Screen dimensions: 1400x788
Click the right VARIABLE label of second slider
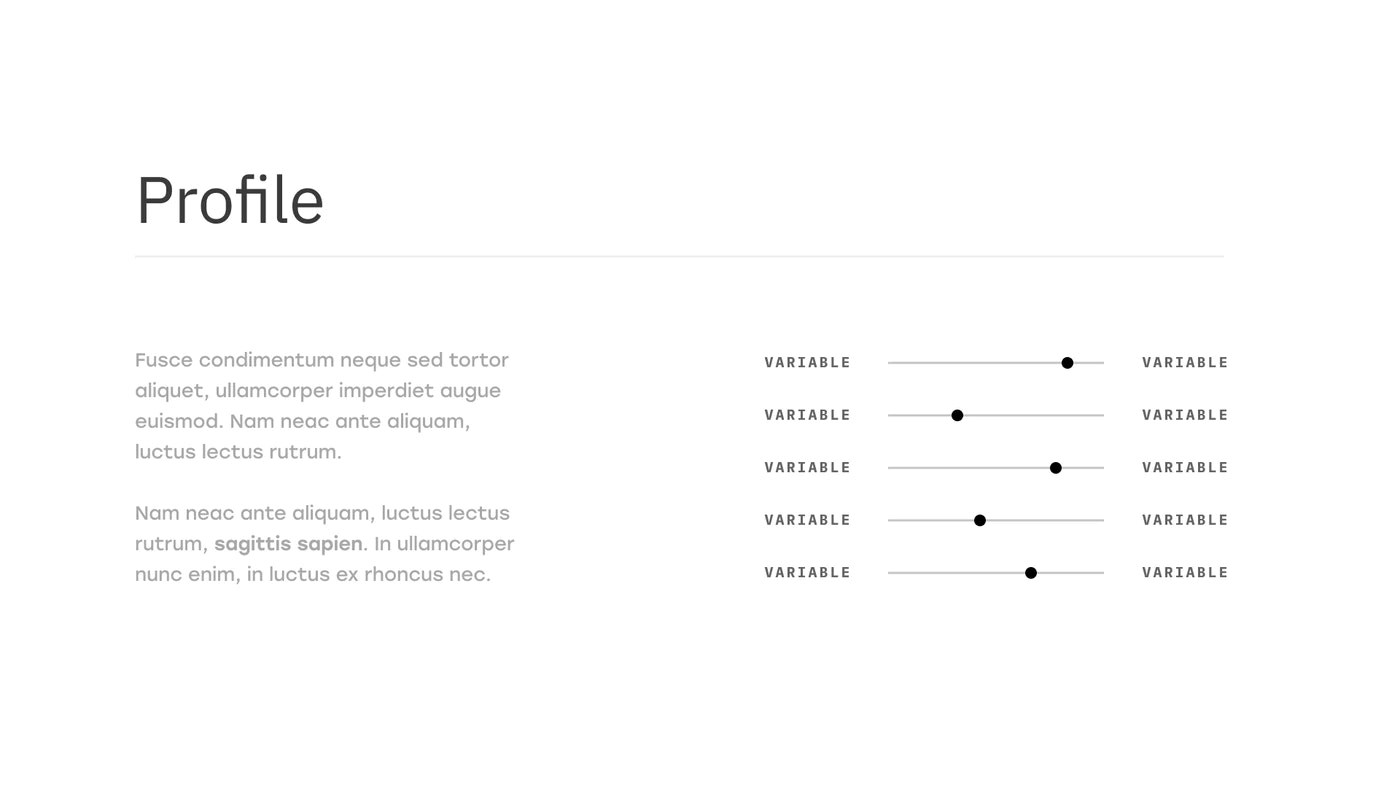click(1185, 415)
